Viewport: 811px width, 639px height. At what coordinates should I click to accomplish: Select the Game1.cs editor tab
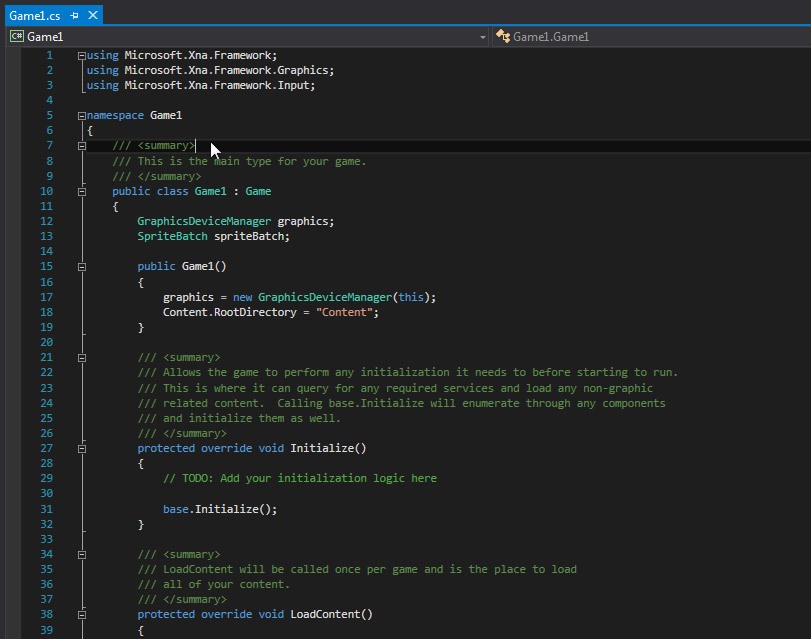35,16
